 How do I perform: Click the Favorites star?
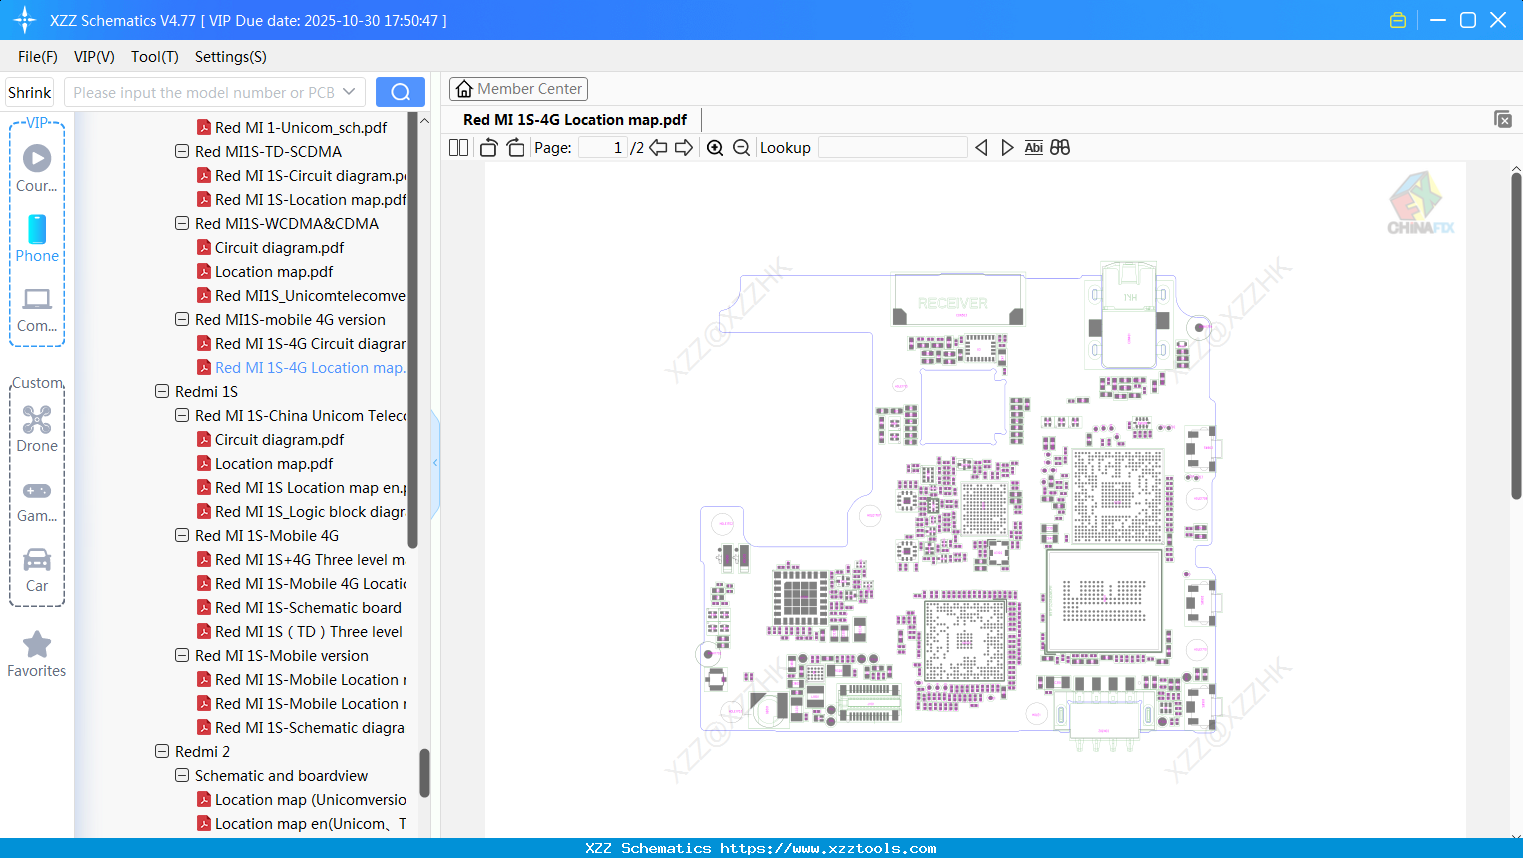[36, 652]
